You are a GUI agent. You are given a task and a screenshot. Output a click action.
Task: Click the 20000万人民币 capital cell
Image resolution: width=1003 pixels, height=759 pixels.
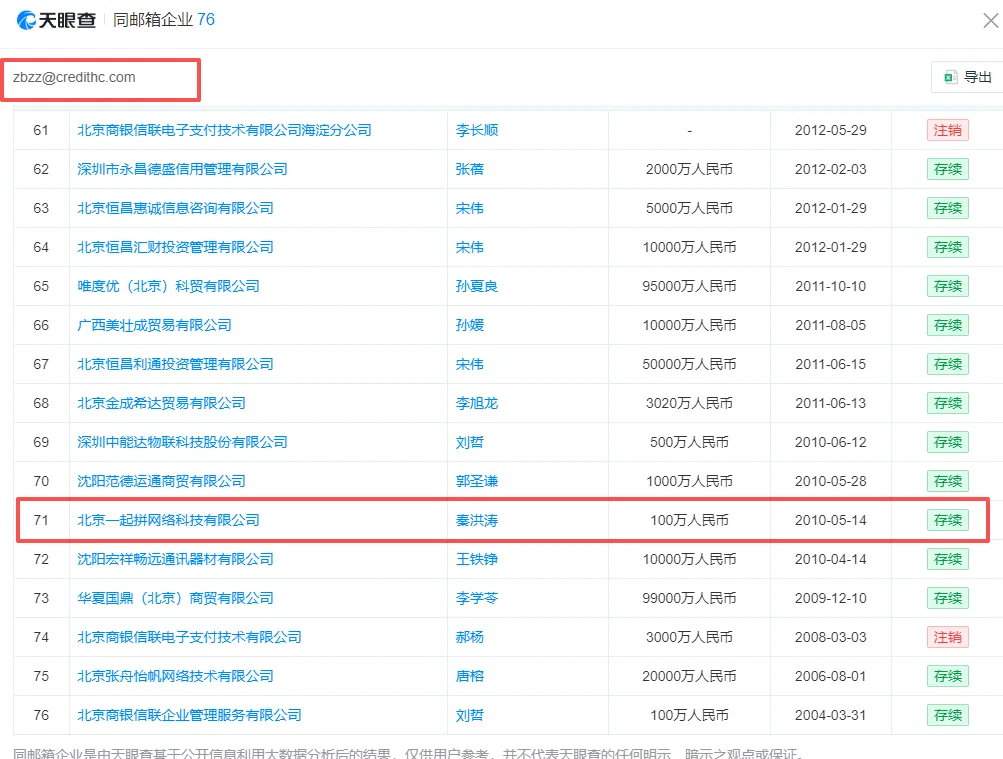(689, 677)
